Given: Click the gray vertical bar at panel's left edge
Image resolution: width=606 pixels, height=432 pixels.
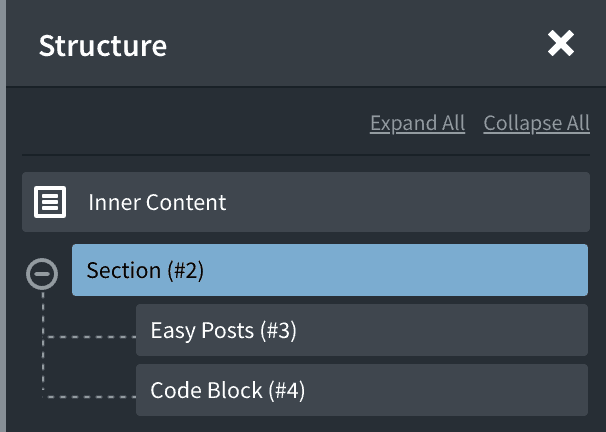Looking at the screenshot, I should click(x=3, y=216).
